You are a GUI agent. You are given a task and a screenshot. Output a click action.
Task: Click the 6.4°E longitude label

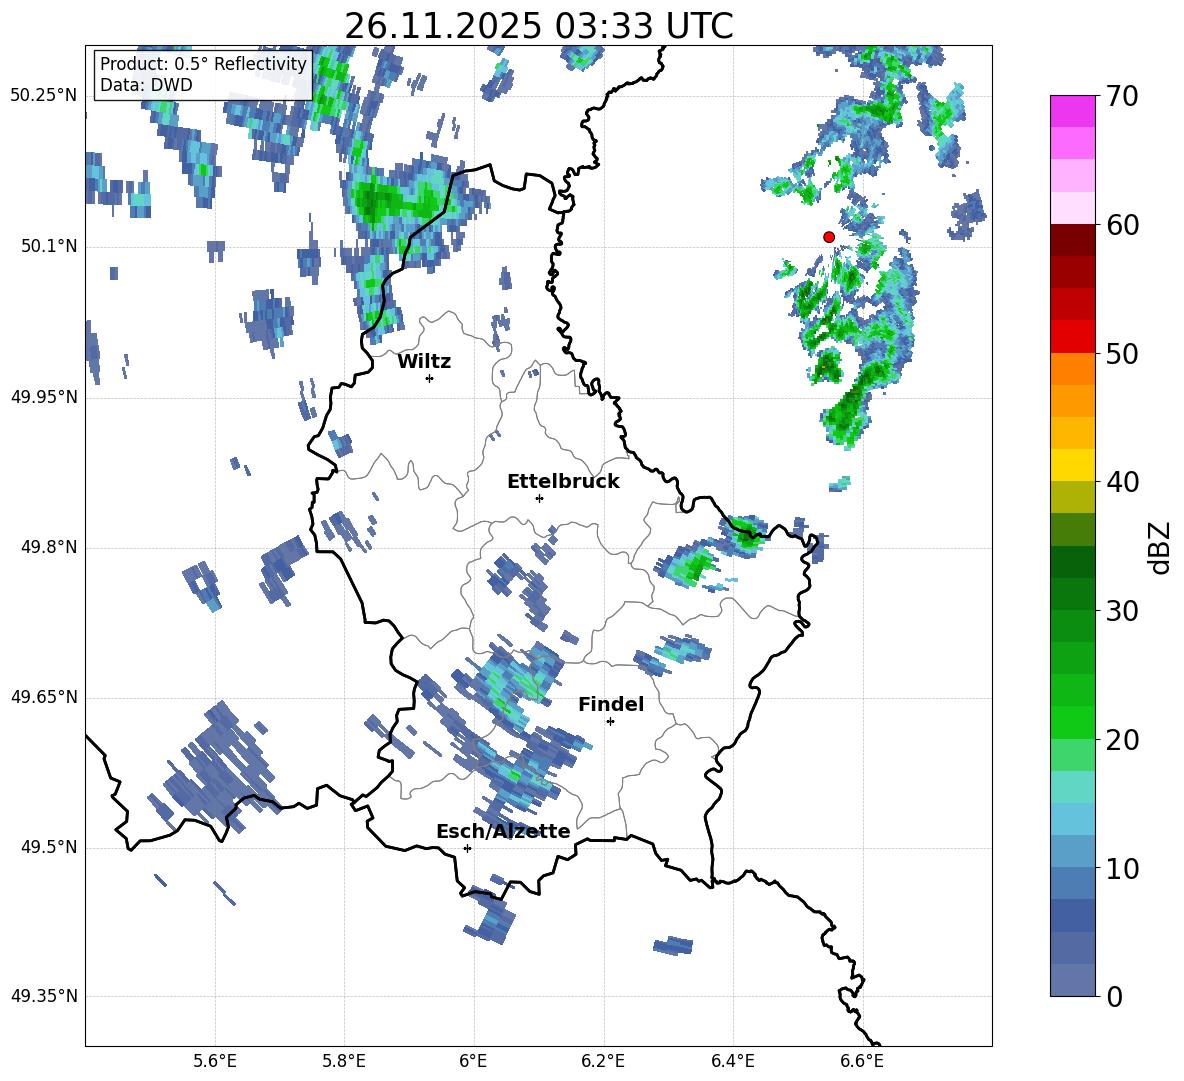(x=732, y=1061)
